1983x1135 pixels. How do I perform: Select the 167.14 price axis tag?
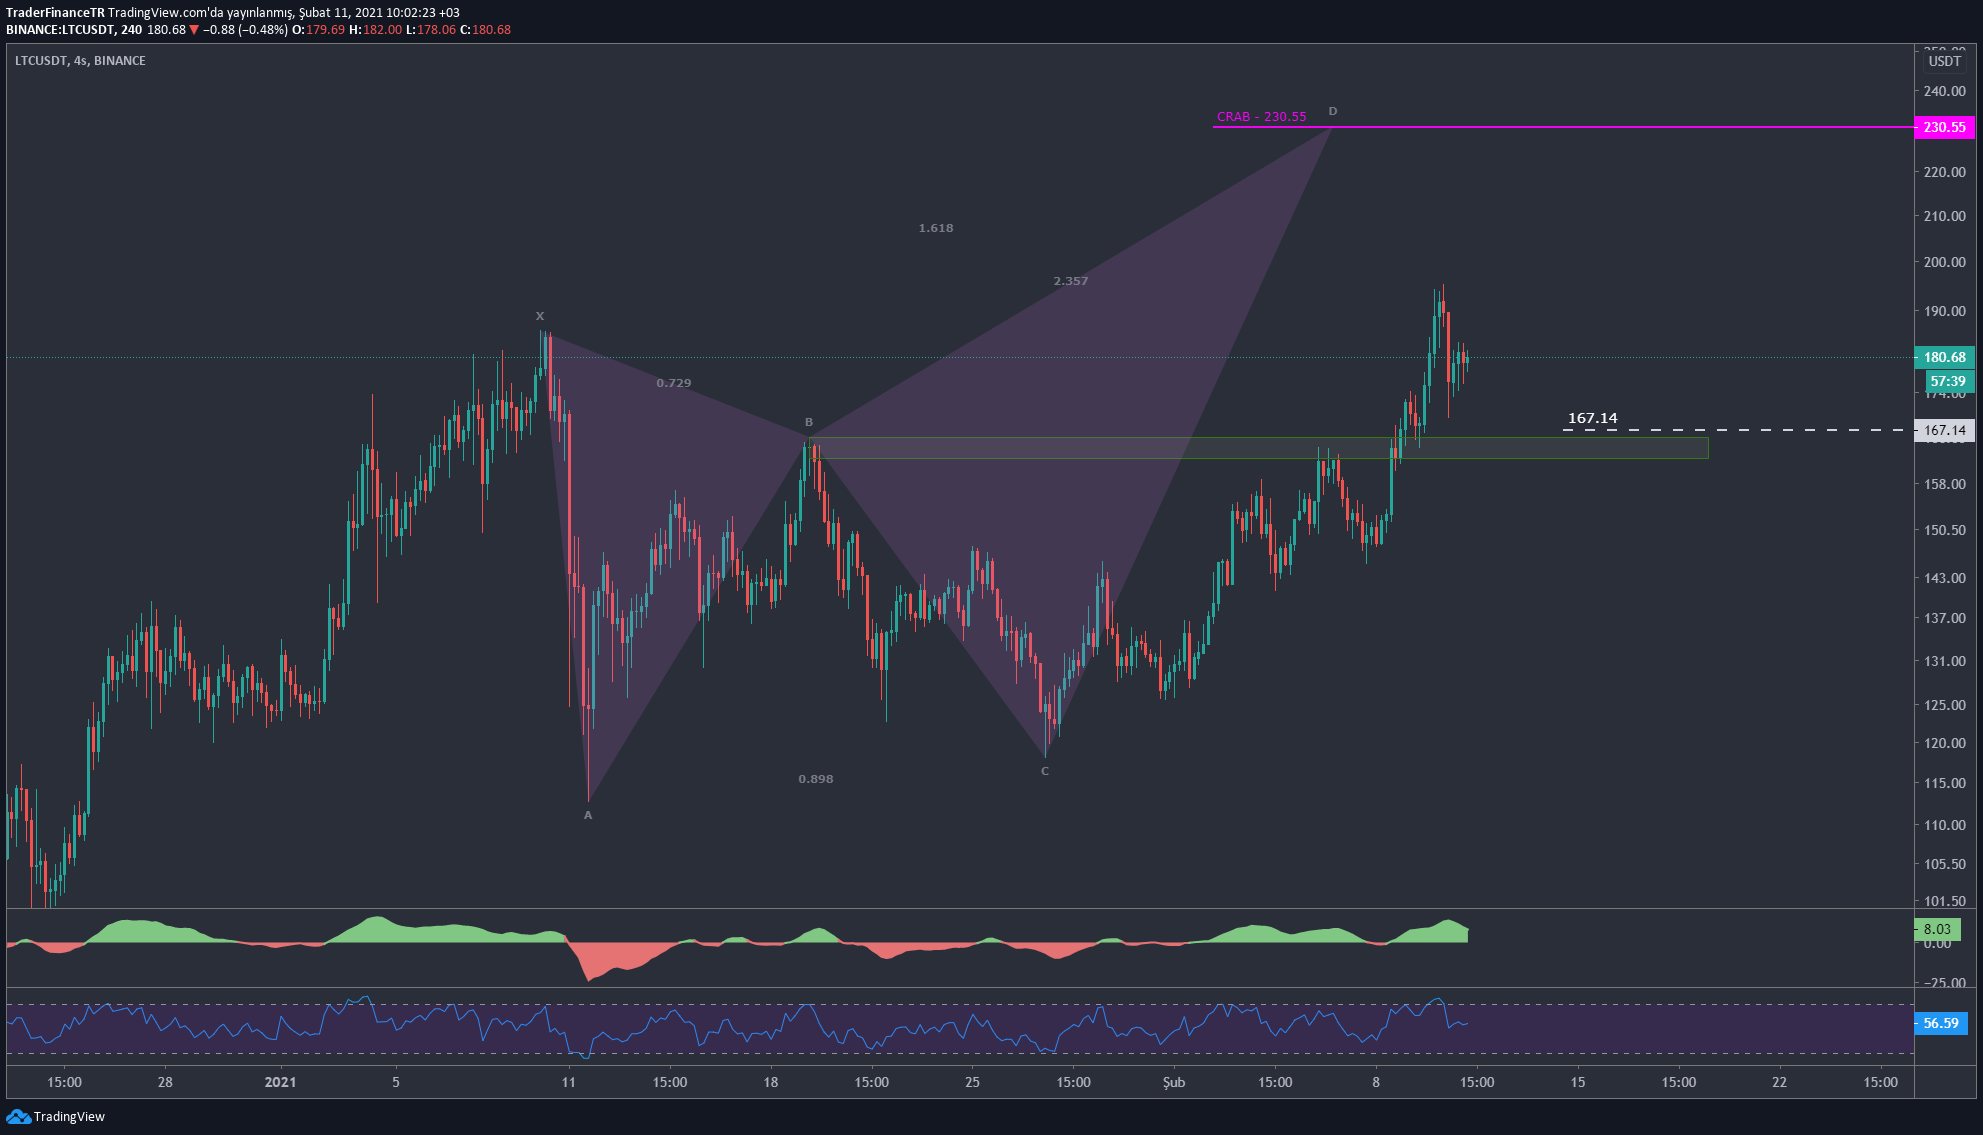(x=1944, y=430)
